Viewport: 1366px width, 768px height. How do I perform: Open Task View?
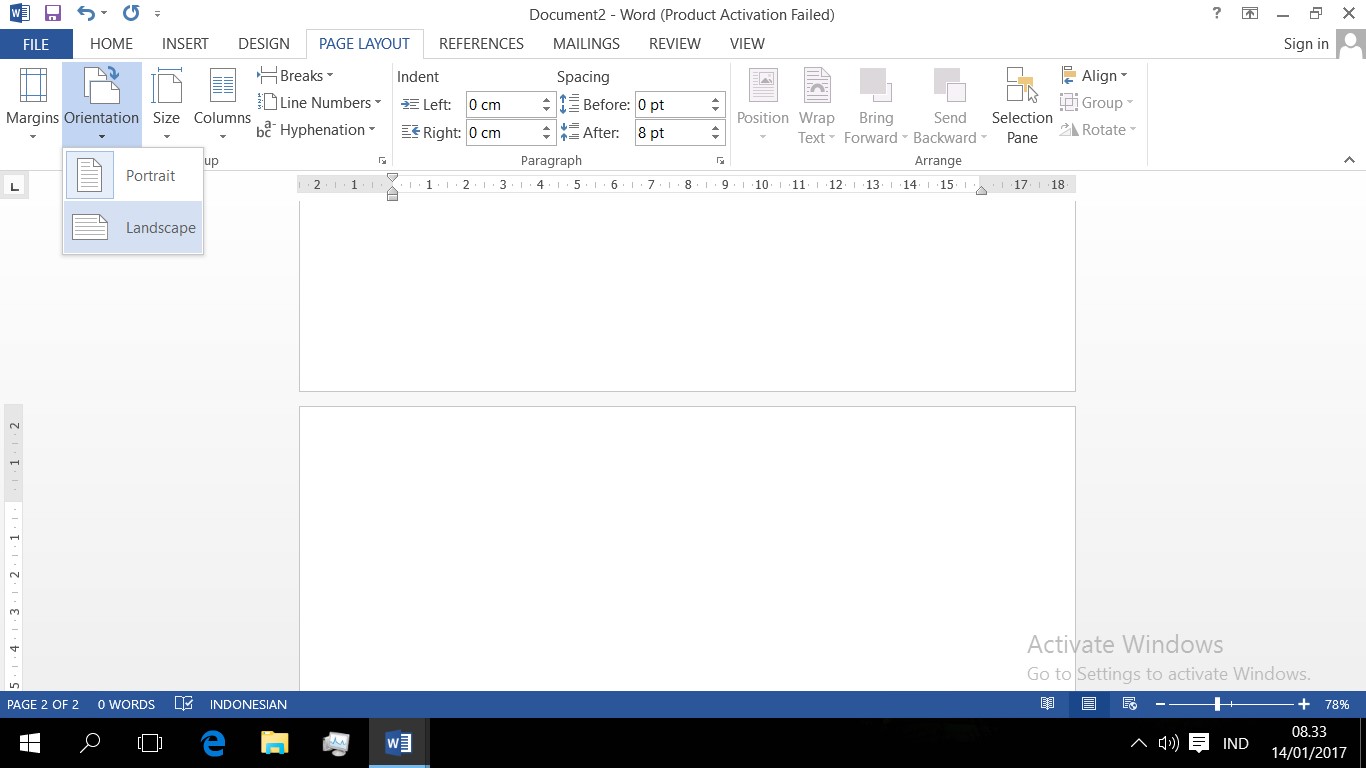150,743
